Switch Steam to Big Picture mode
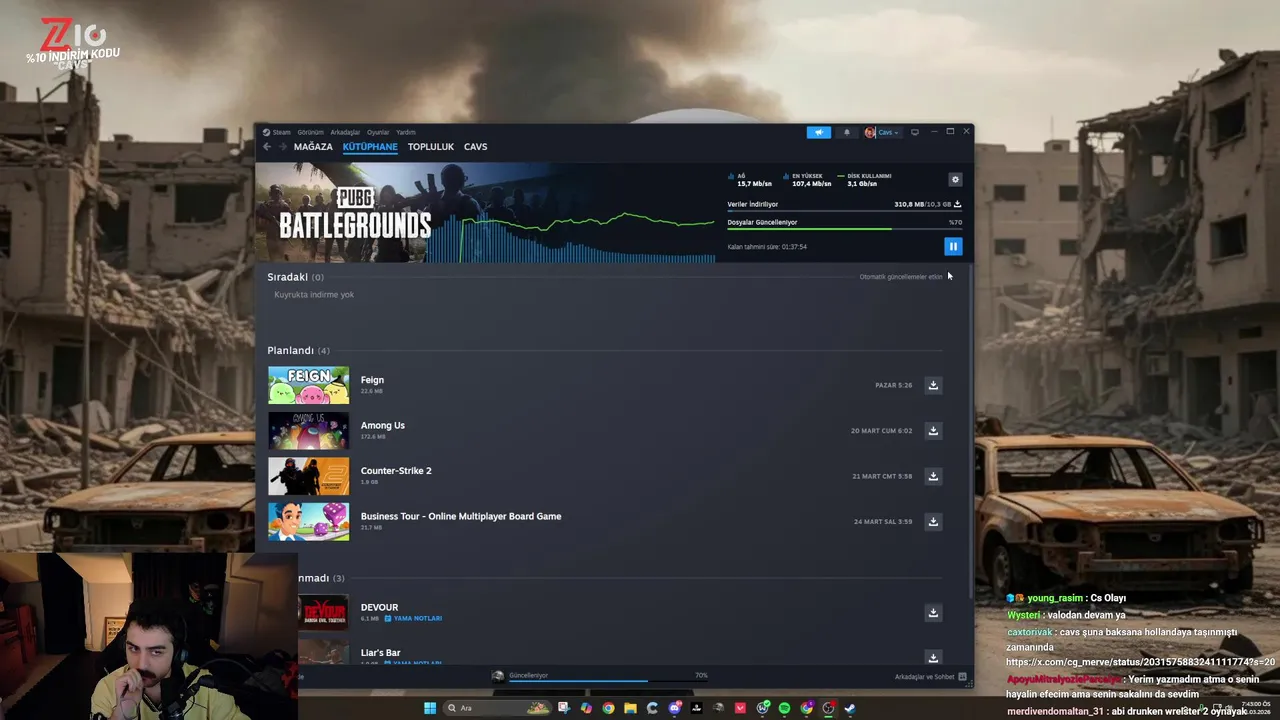 [914, 132]
